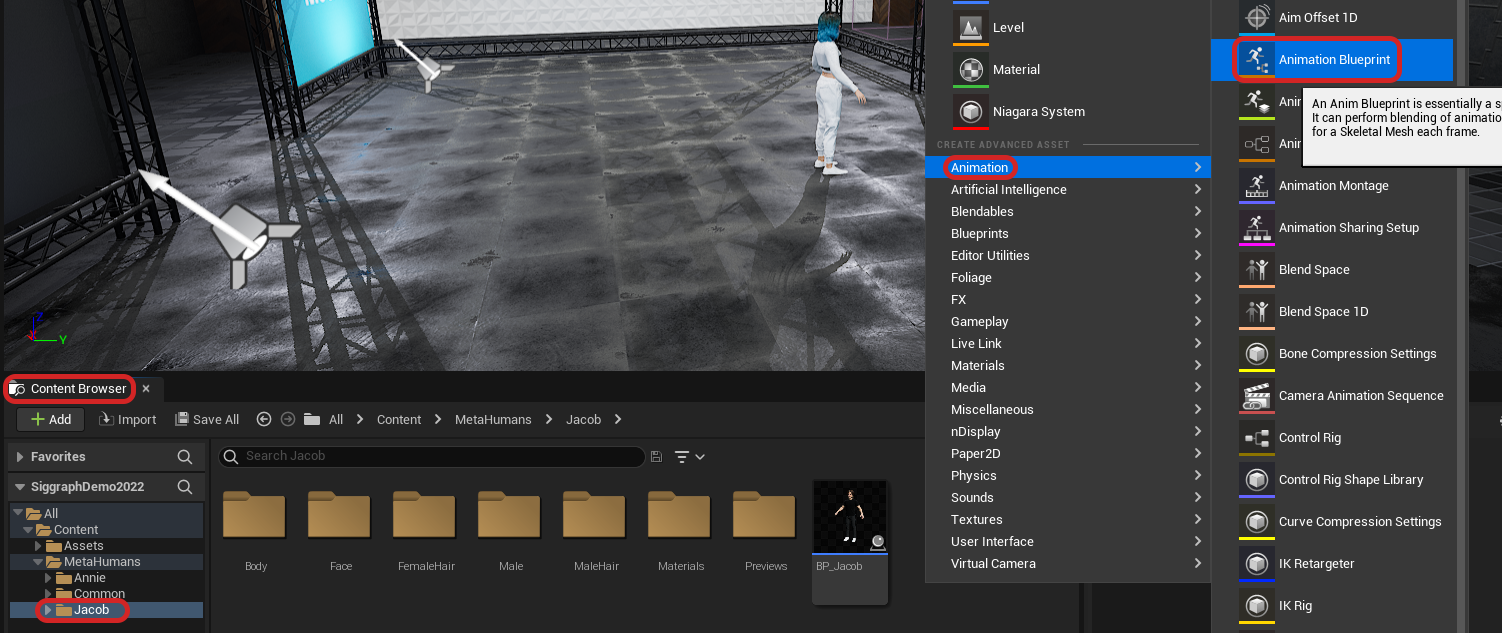The image size is (1502, 633).
Task: Click the Add button
Action: click(x=50, y=420)
